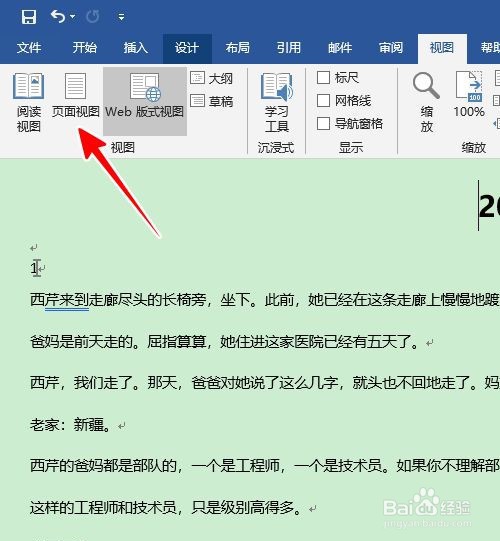This screenshot has width=500, height=541.
Task: Open the Undo history dropdown arrow
Action: [72, 16]
